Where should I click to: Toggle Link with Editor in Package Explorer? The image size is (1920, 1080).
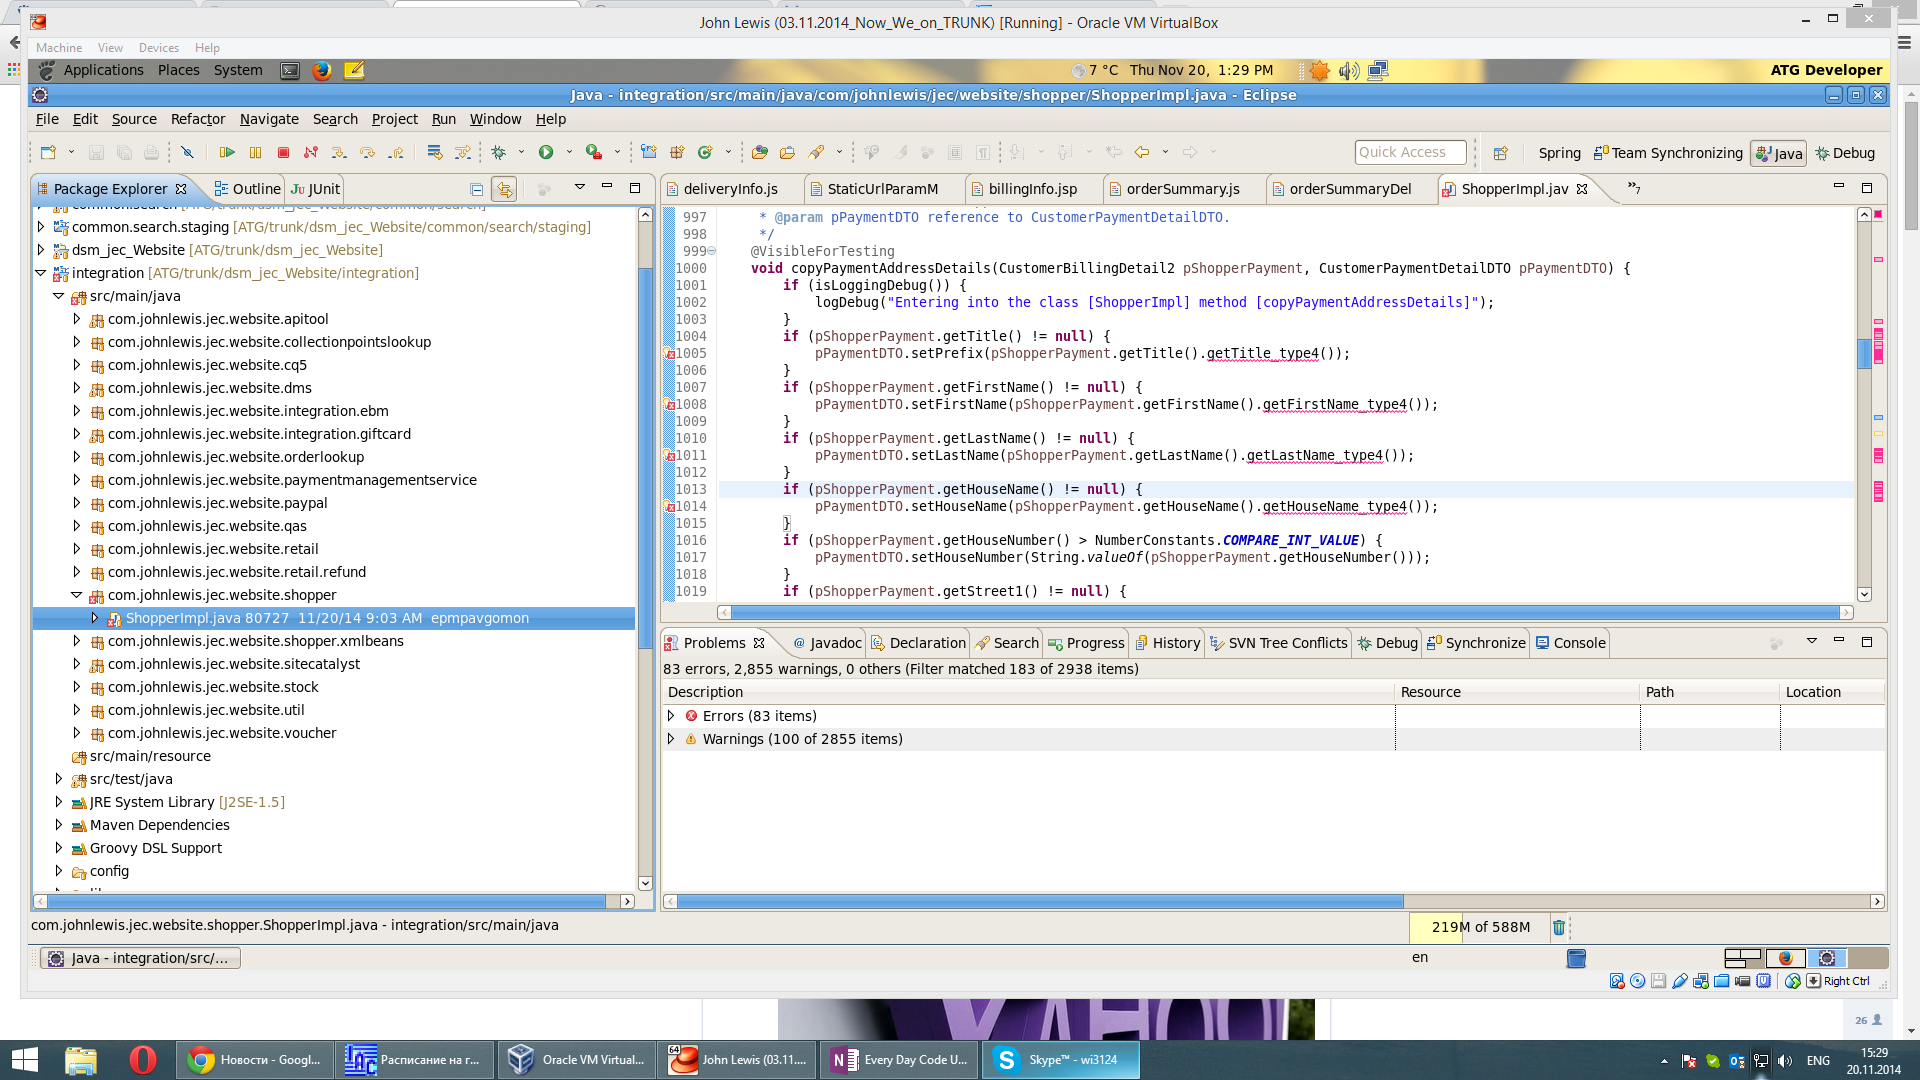pyautogui.click(x=504, y=189)
